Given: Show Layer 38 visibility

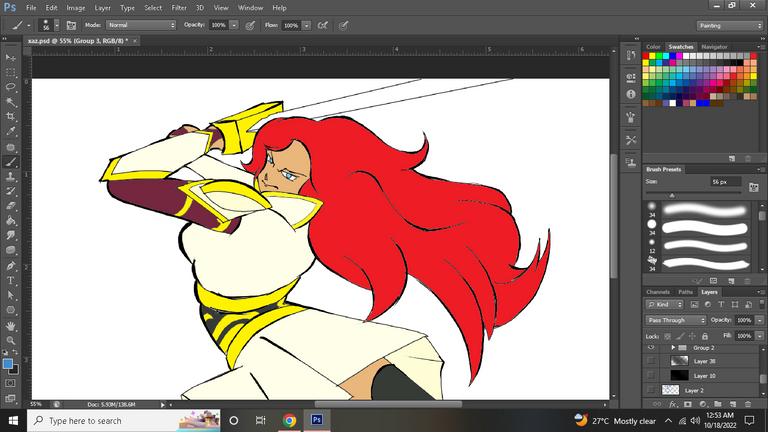Looking at the screenshot, I should [x=651, y=361].
